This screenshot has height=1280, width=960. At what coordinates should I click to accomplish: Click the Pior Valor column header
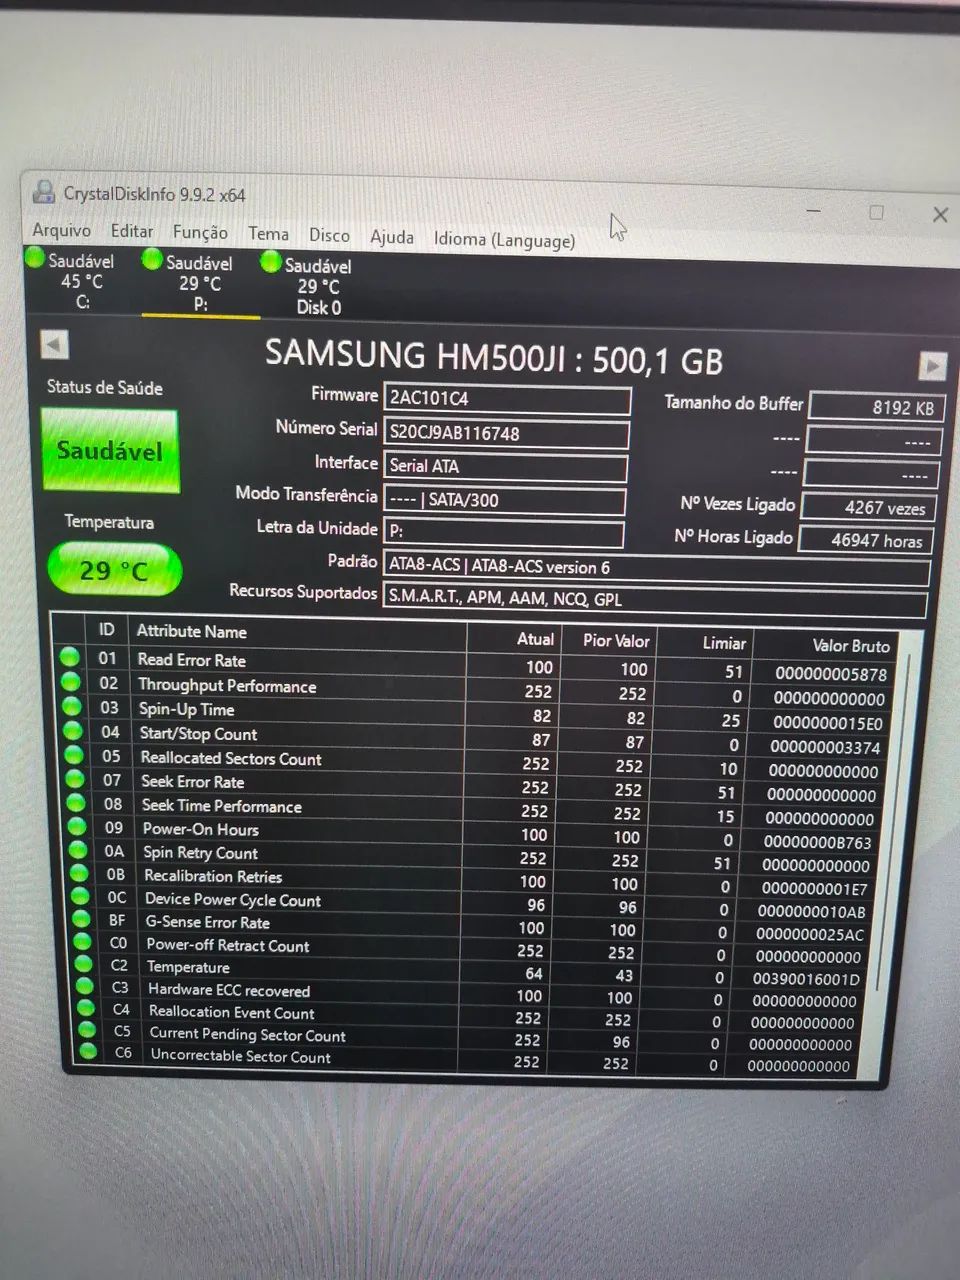(616, 641)
